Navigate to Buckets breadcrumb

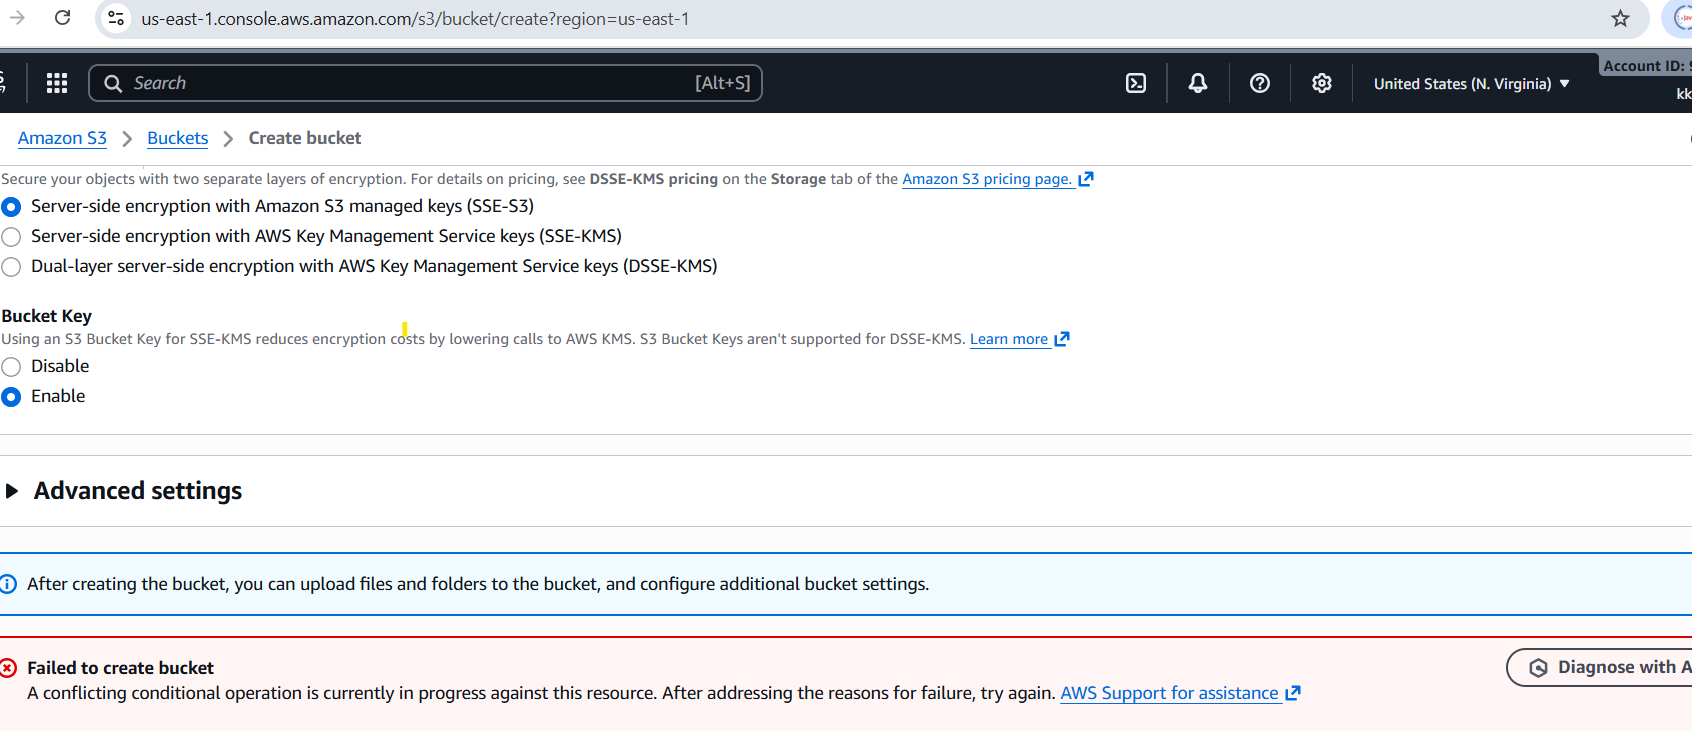pos(177,138)
